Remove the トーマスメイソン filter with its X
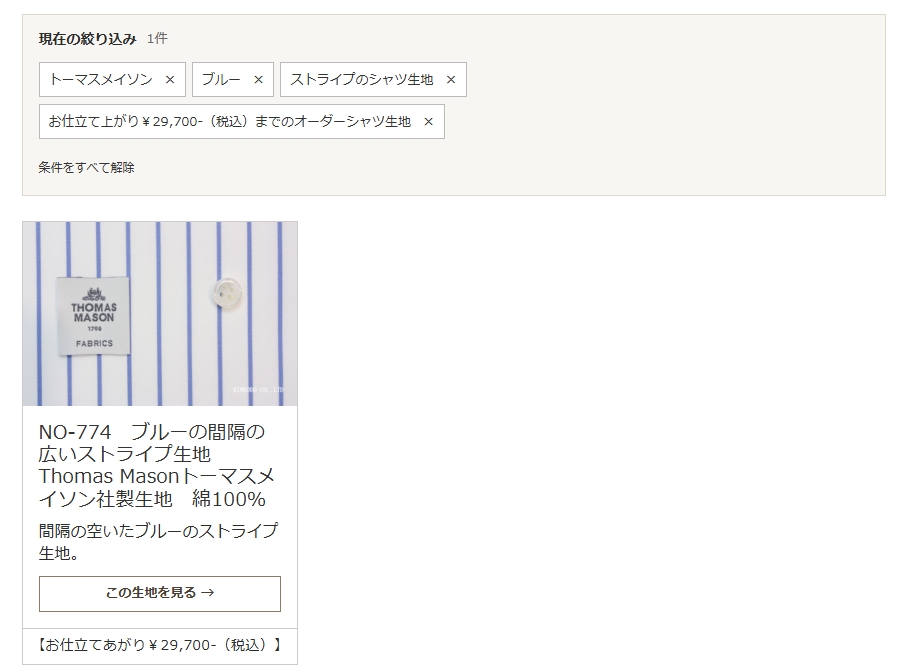Image resolution: width=909 pixels, height=668 pixels. 170,79
